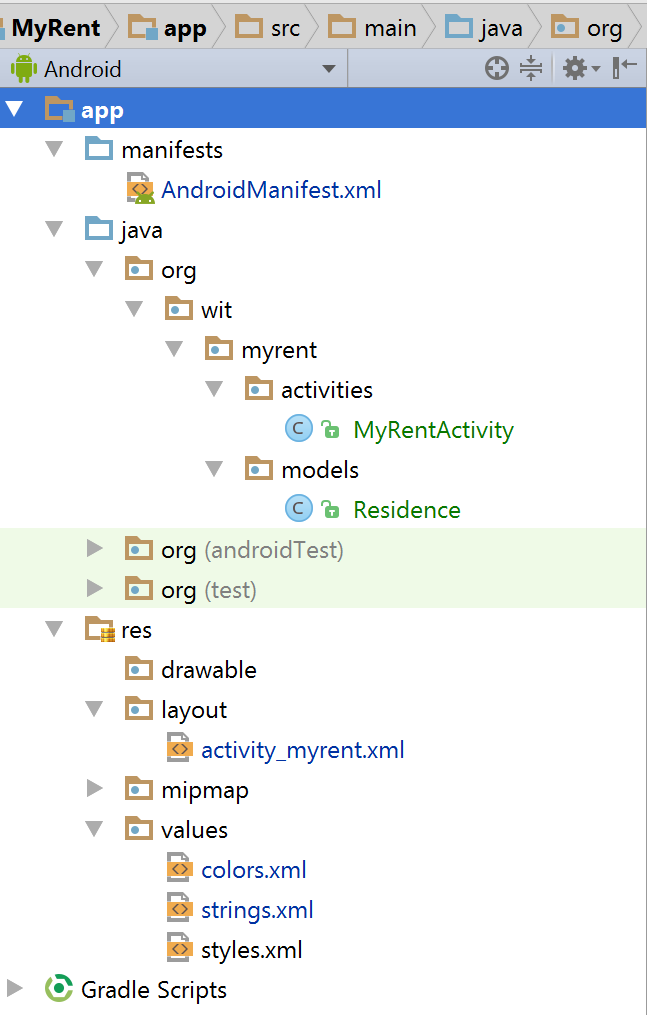Viewport: 647px width, 1015px height.
Task: Collapse the manifests folder
Action: pyautogui.click(x=54, y=150)
